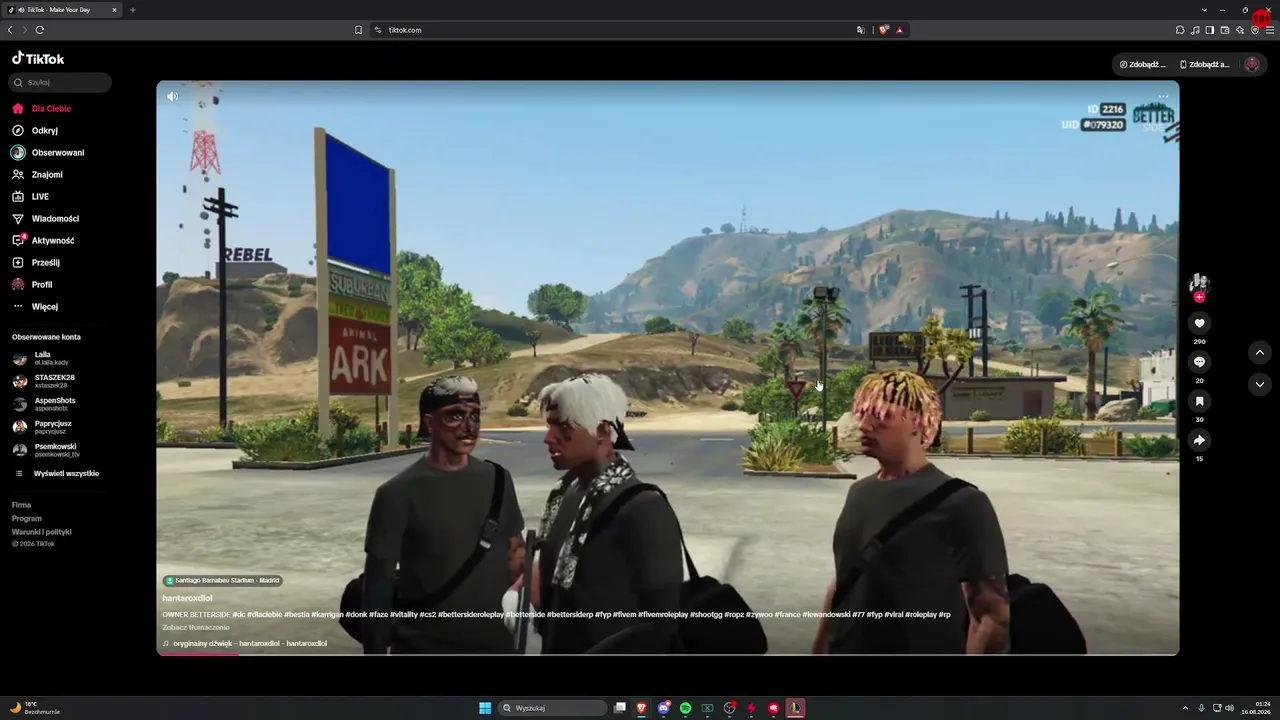
Task: Open the TikTok home logo
Action: tap(38, 59)
